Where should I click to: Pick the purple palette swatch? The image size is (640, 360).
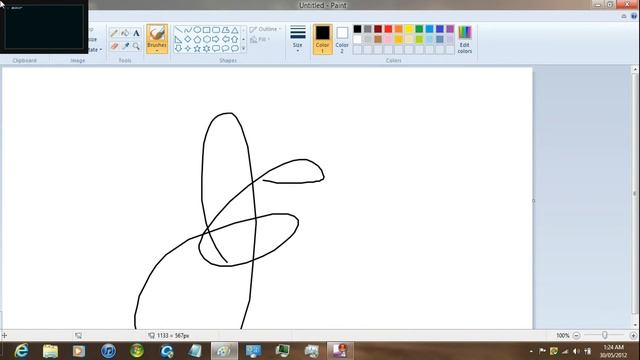(450, 29)
